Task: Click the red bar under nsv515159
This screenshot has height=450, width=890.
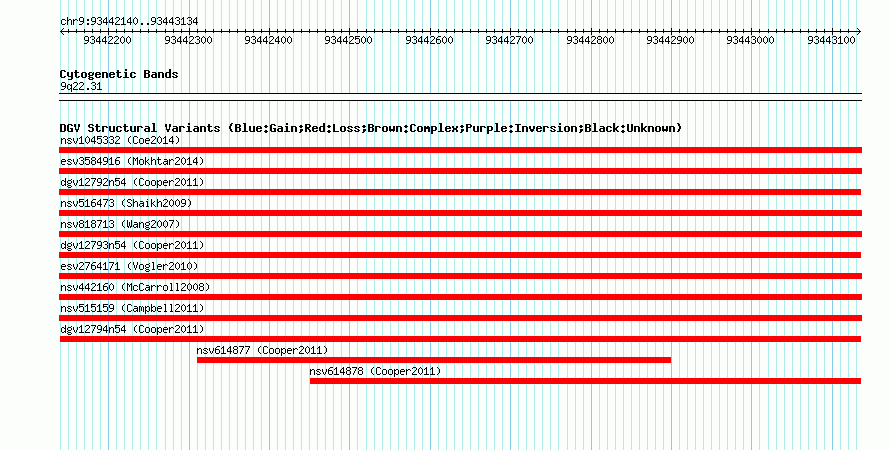Action: pyautogui.click(x=460, y=318)
